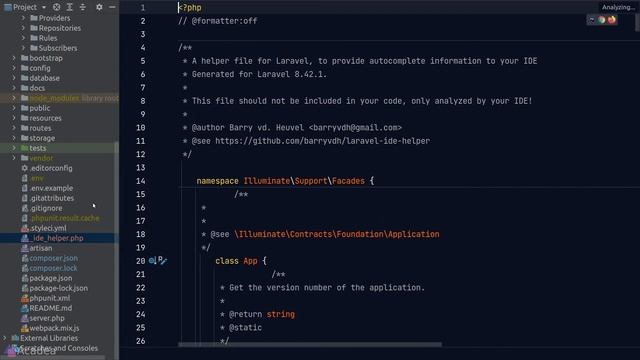Expand the Subscribers folder chevron
This screenshot has width=640, height=360.
click(x=23, y=48)
